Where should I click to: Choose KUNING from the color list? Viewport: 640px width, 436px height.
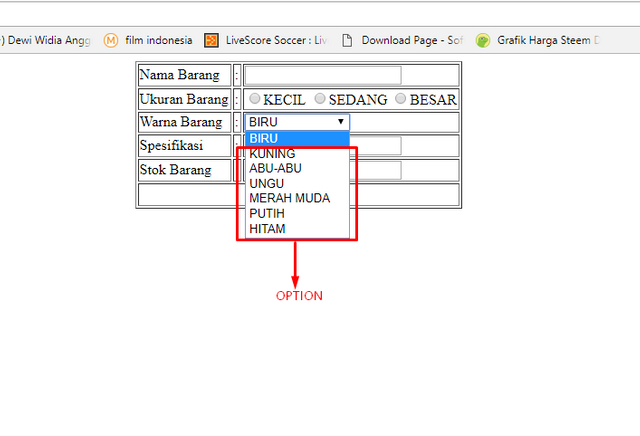click(x=297, y=153)
